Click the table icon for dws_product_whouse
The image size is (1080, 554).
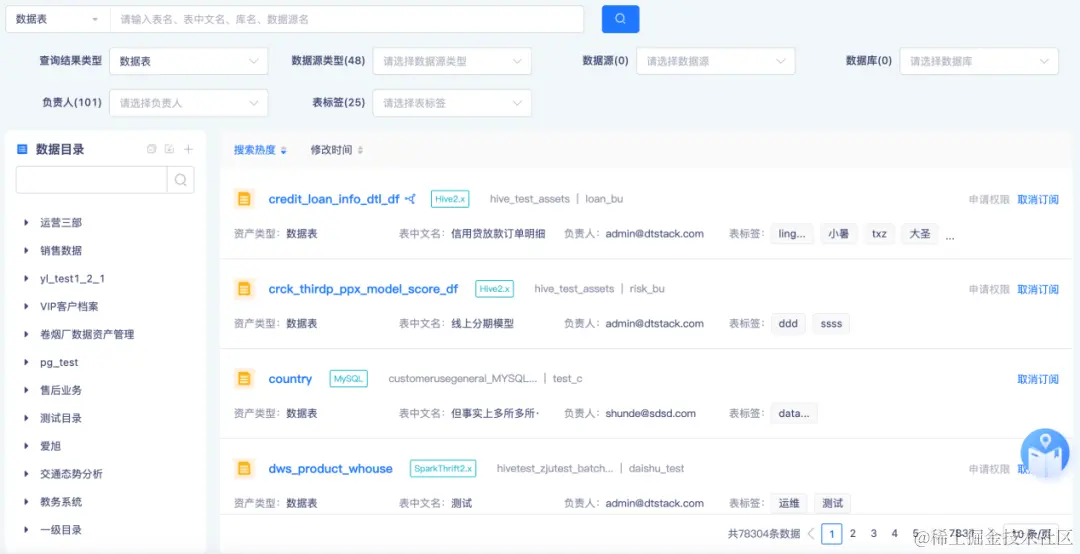tap(243, 469)
